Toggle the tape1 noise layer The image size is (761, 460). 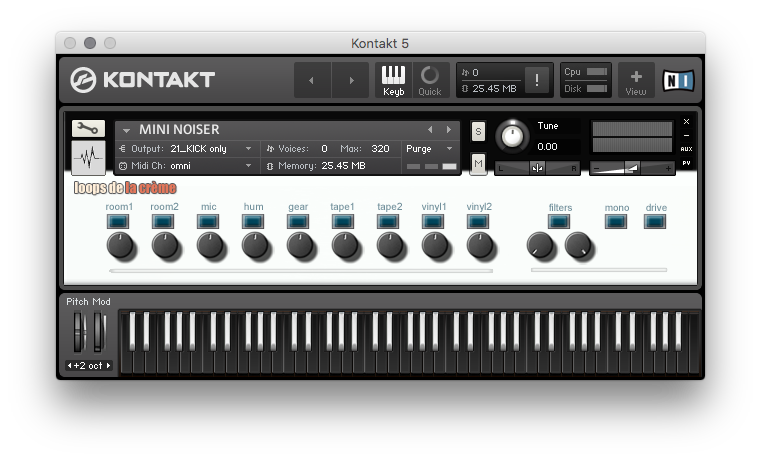click(343, 222)
